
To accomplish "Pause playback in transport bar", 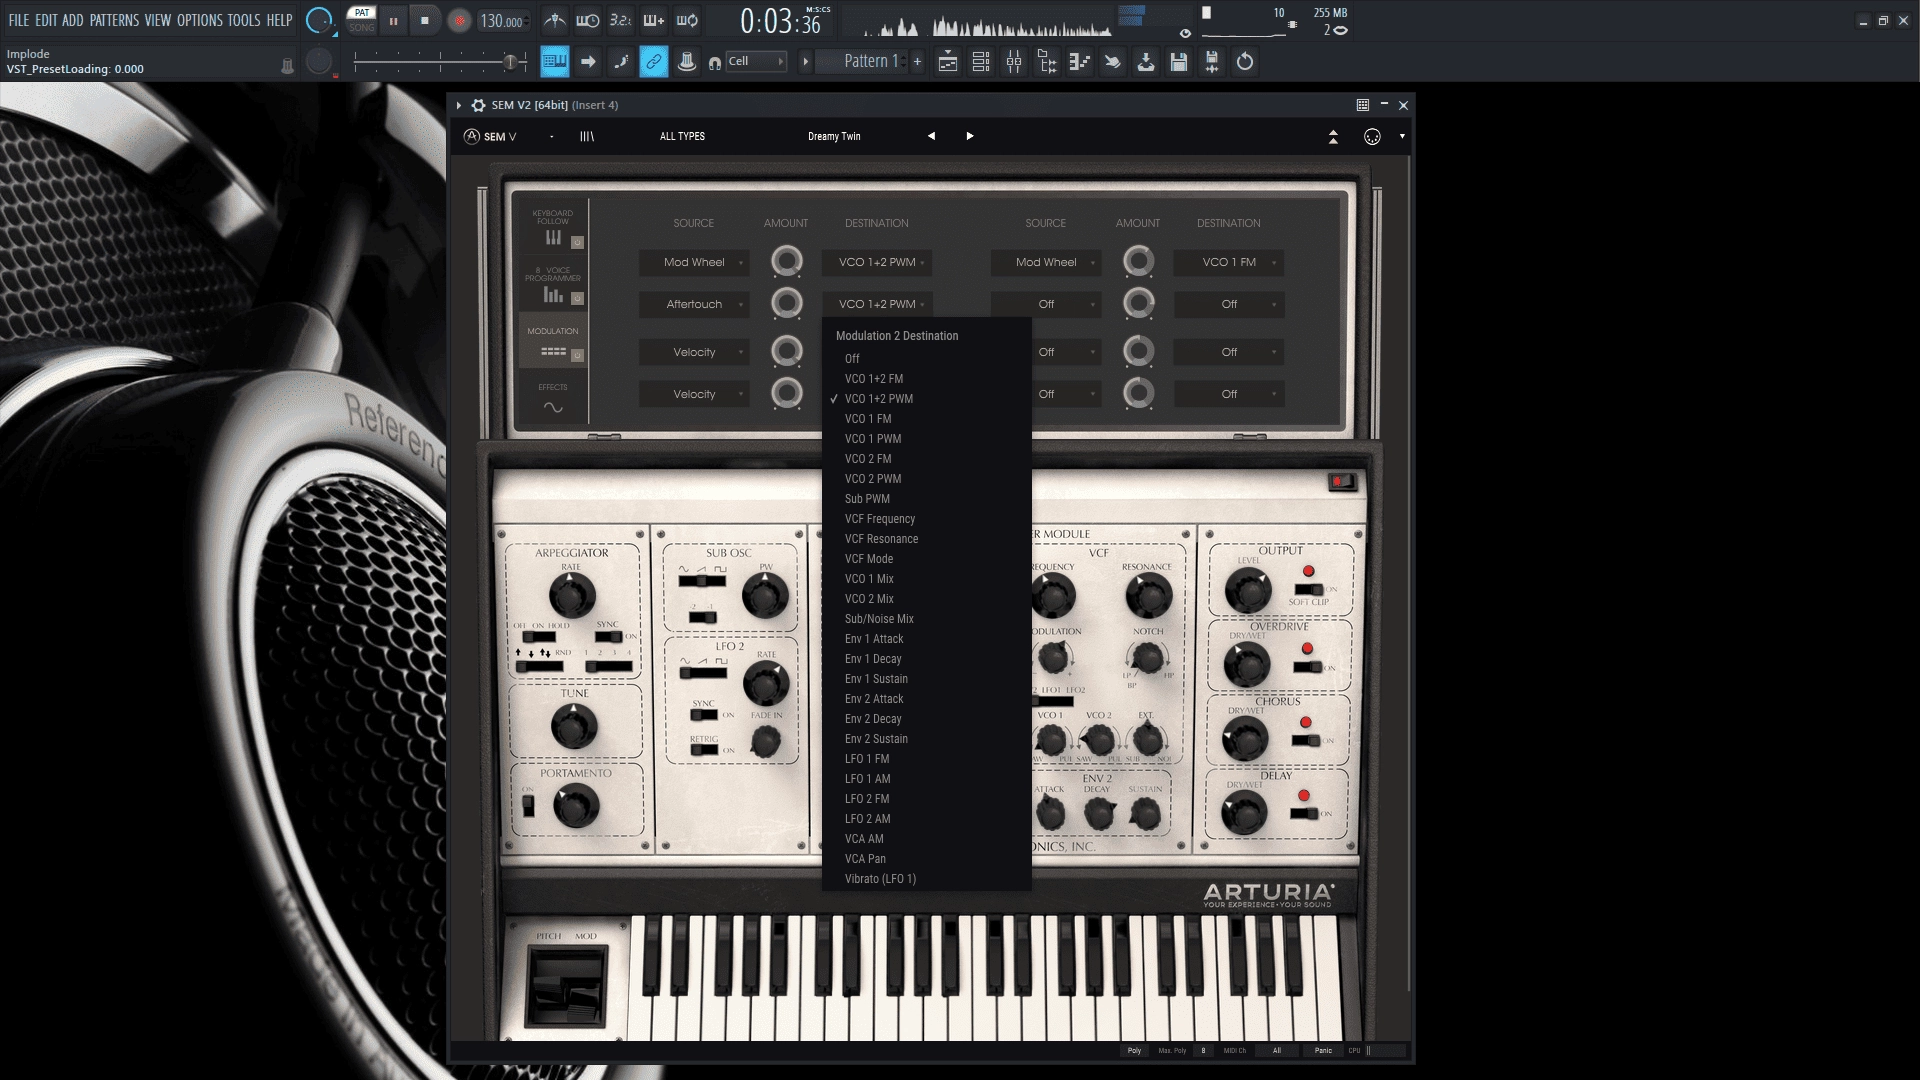I will coord(393,21).
